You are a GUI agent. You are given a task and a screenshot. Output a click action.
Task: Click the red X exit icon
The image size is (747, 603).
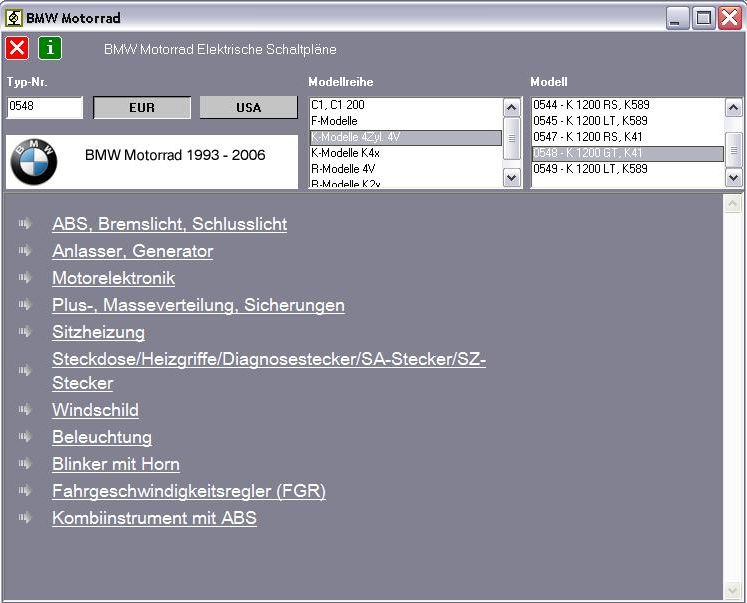coord(17,48)
